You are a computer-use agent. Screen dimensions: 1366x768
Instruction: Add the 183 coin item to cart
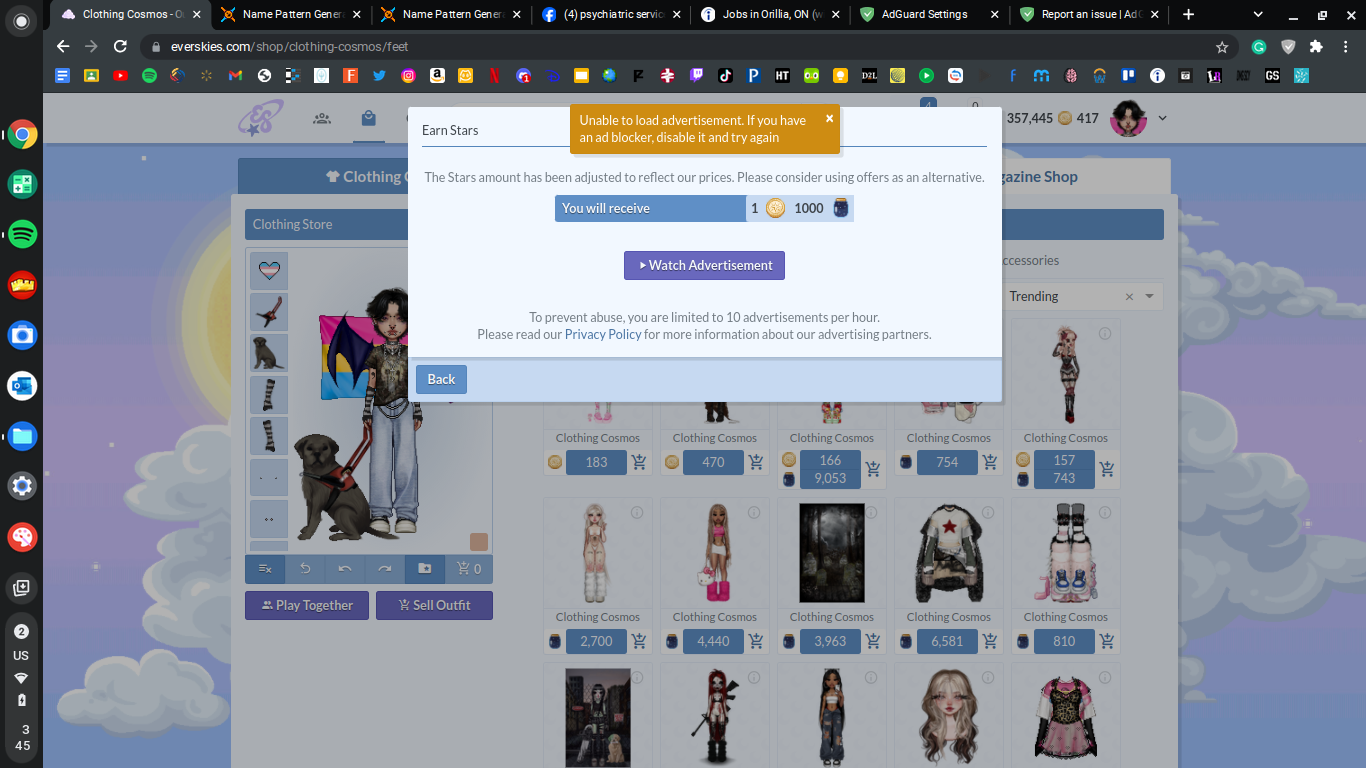[639, 462]
